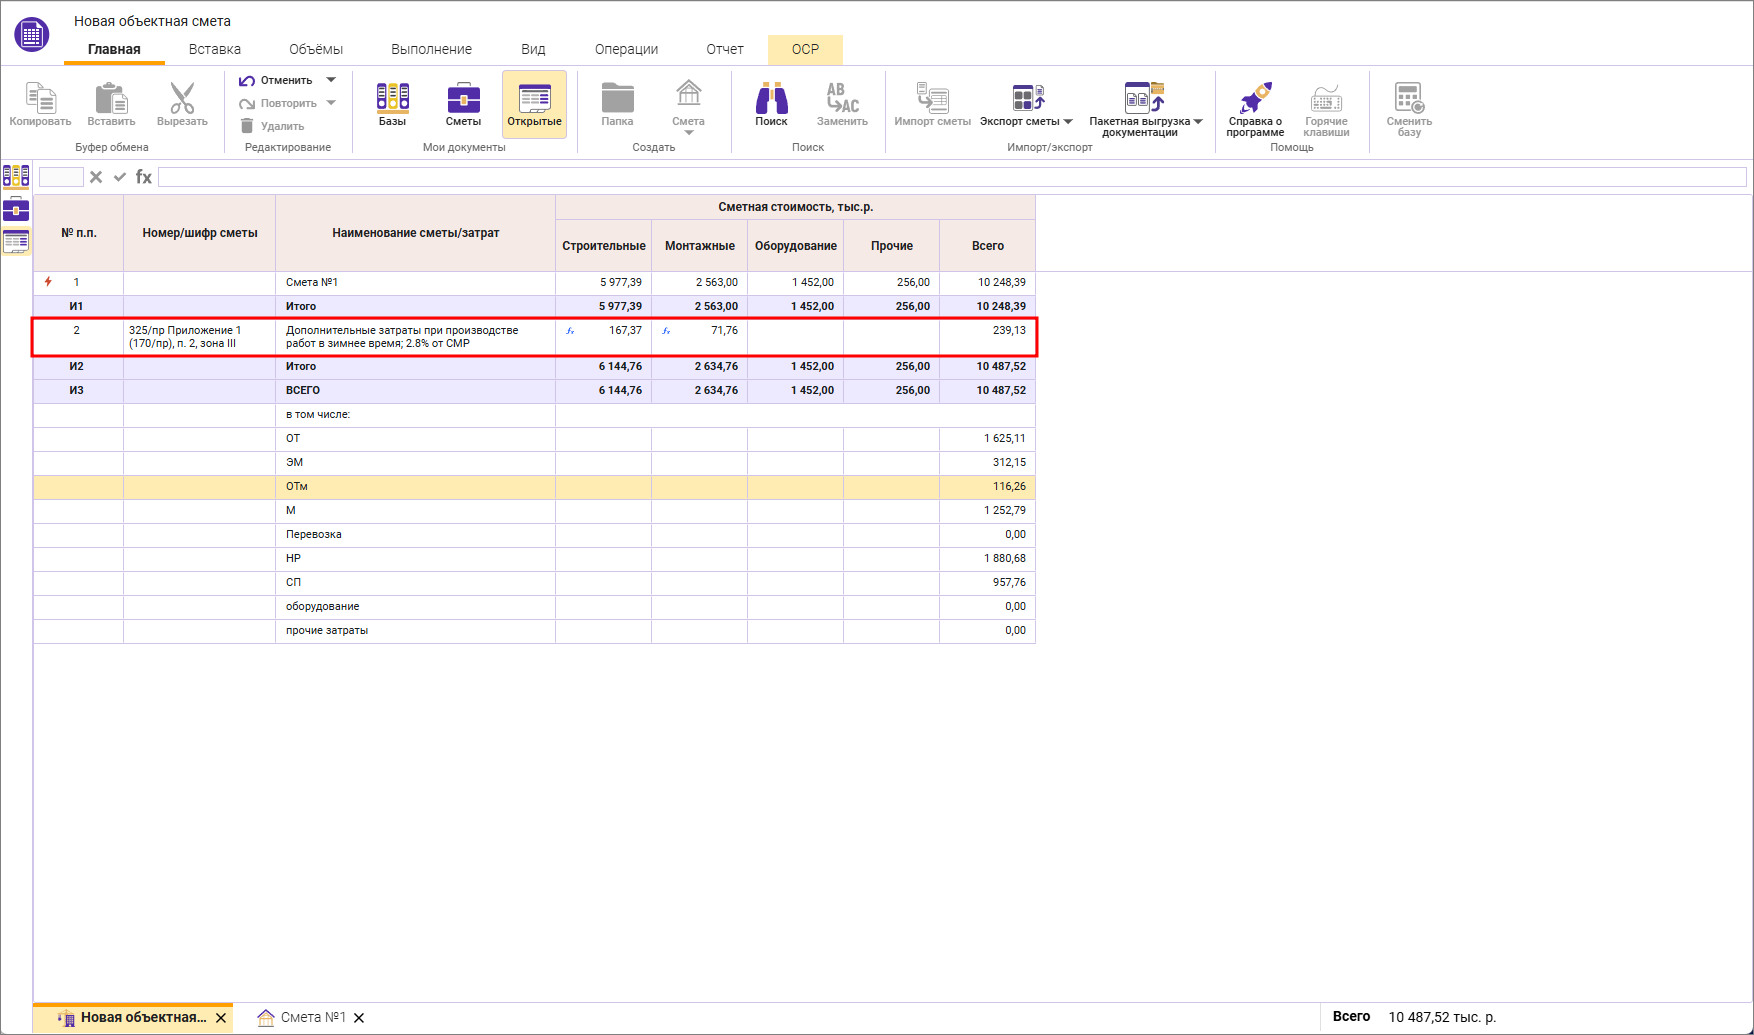Image resolution: width=1754 pixels, height=1035 pixels.
Task: Expand the Экспорт сметы dropdown
Action: pyautogui.click(x=1068, y=122)
